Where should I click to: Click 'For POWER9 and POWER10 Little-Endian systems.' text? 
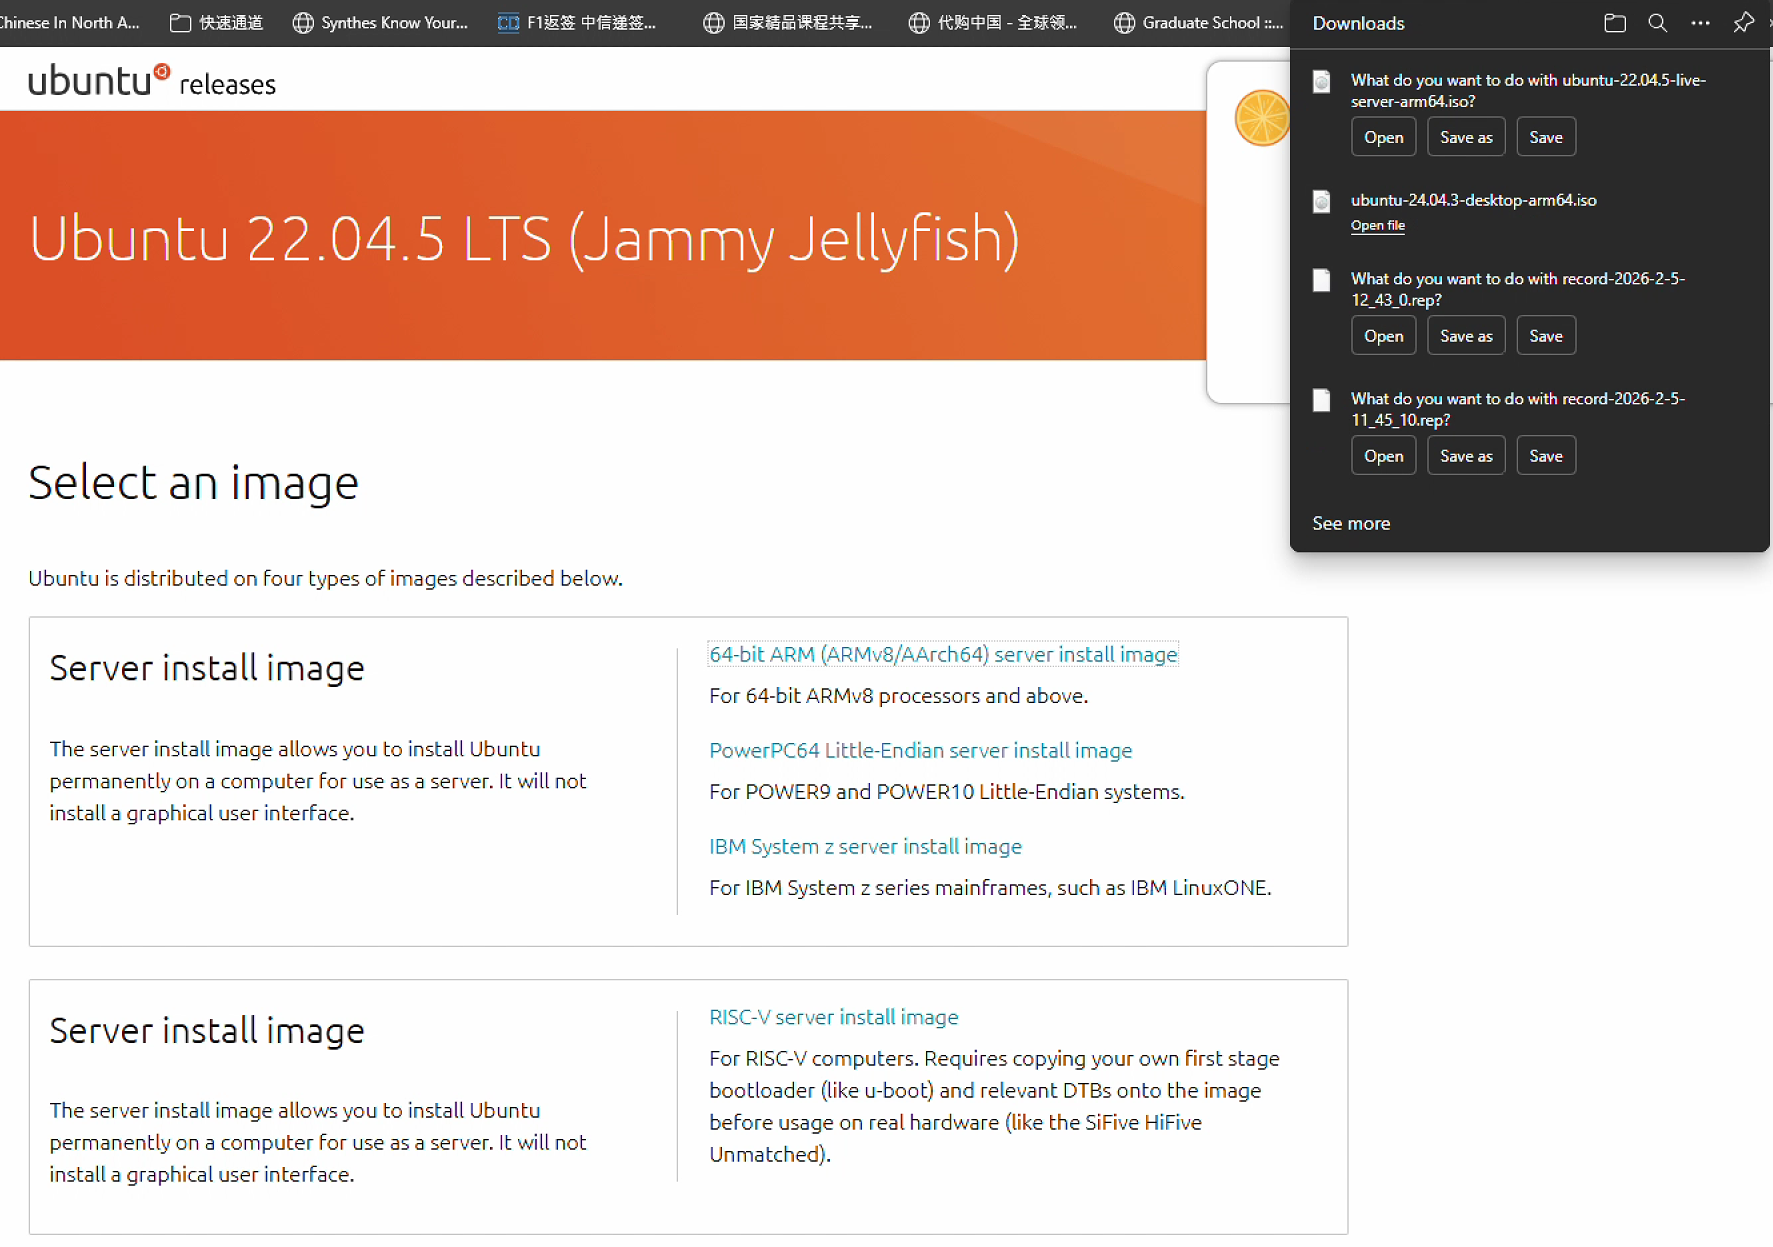[x=946, y=792]
